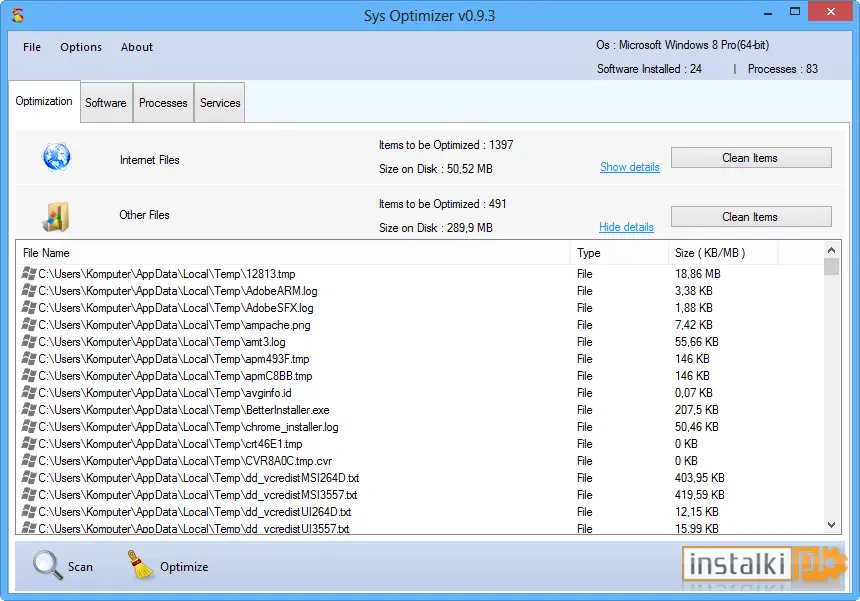Click file icon beside AdobeSFX.log

click(x=29, y=307)
